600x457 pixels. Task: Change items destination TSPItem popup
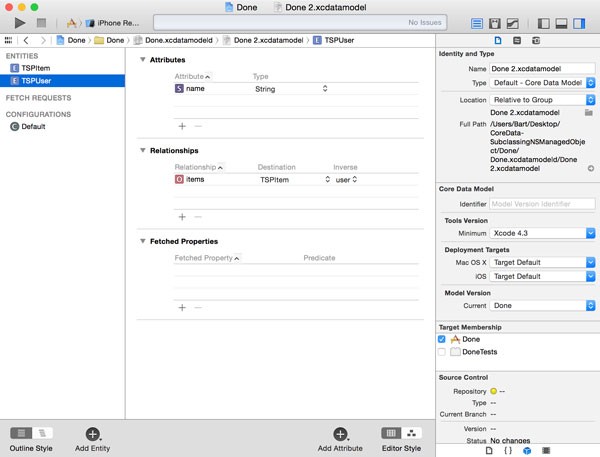click(294, 180)
